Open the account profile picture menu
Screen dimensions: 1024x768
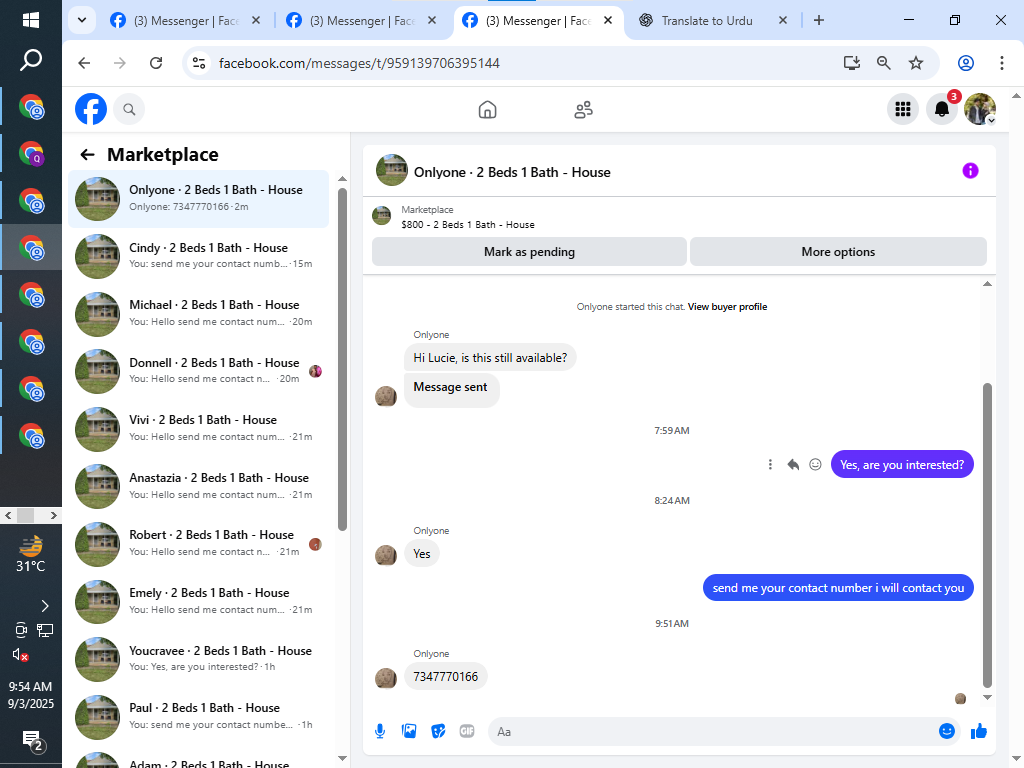[x=980, y=109]
